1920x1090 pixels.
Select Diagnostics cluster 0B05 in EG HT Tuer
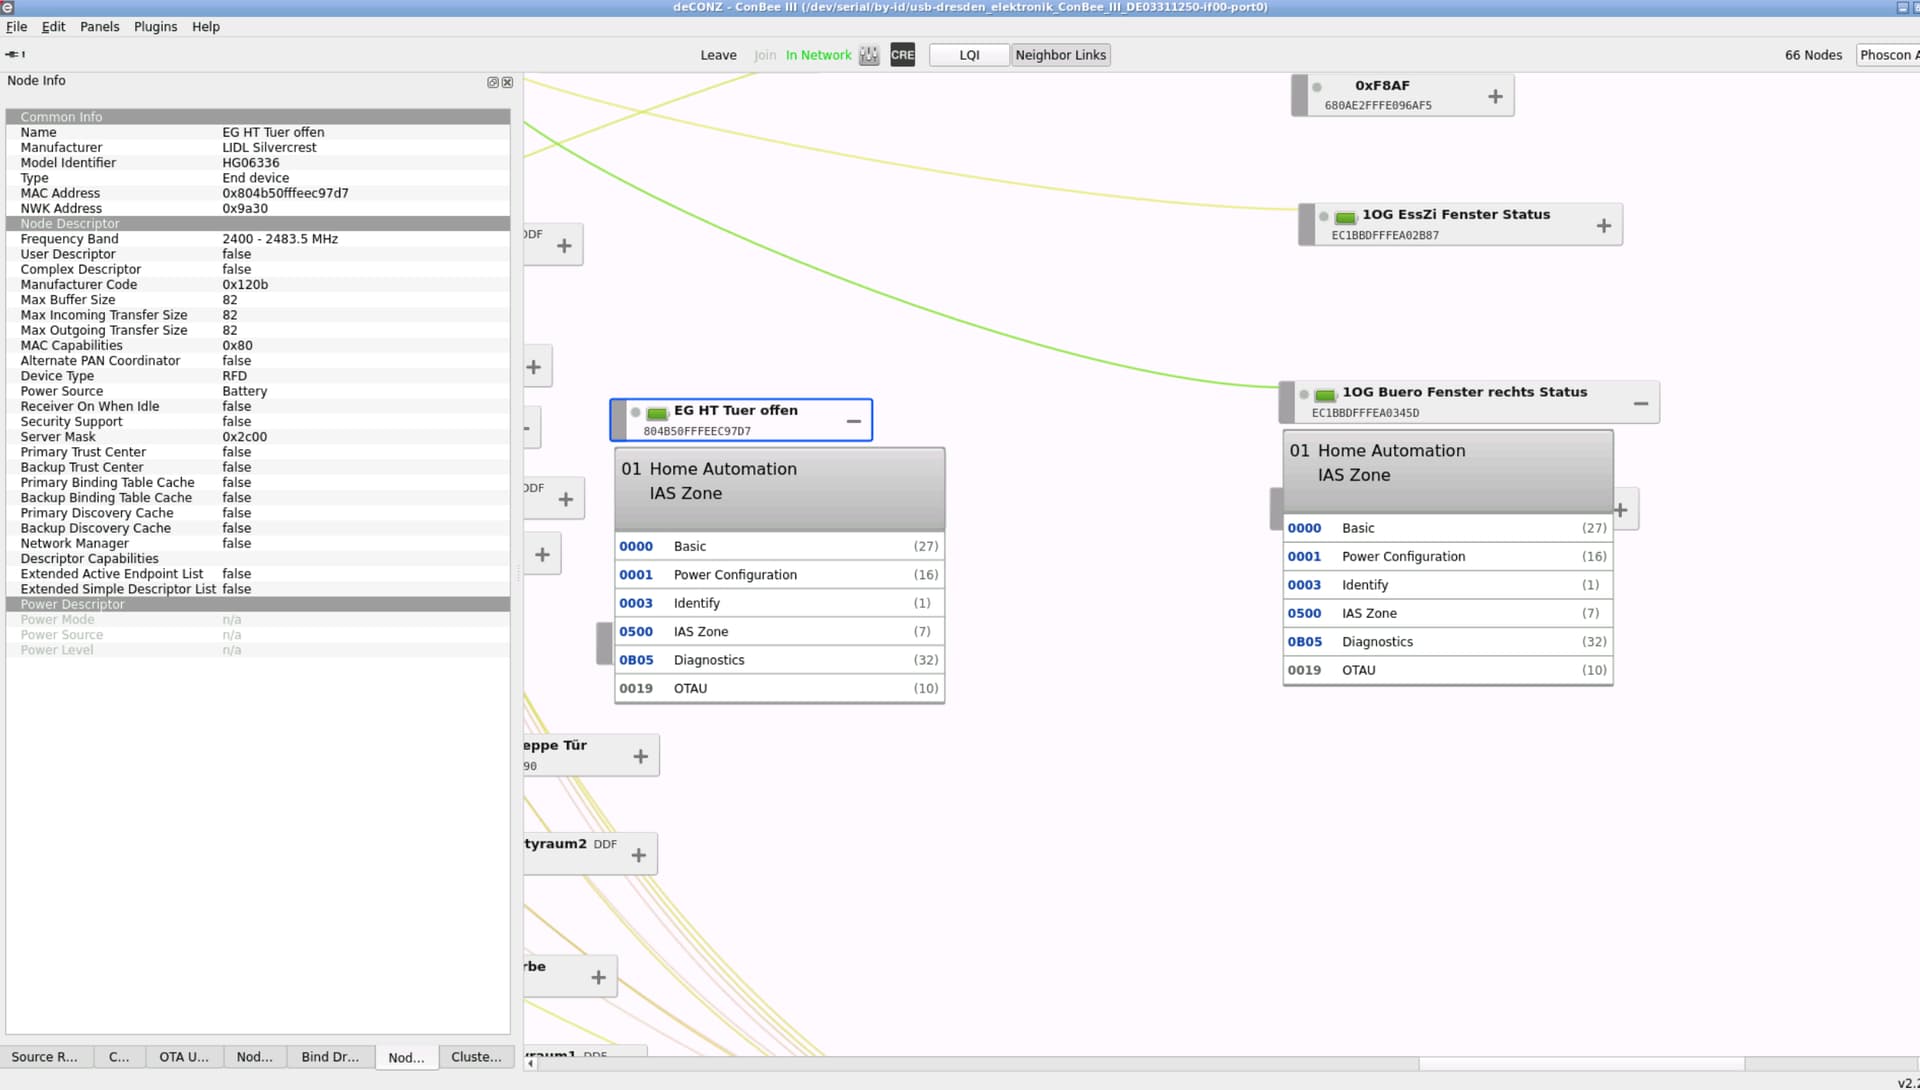click(779, 660)
